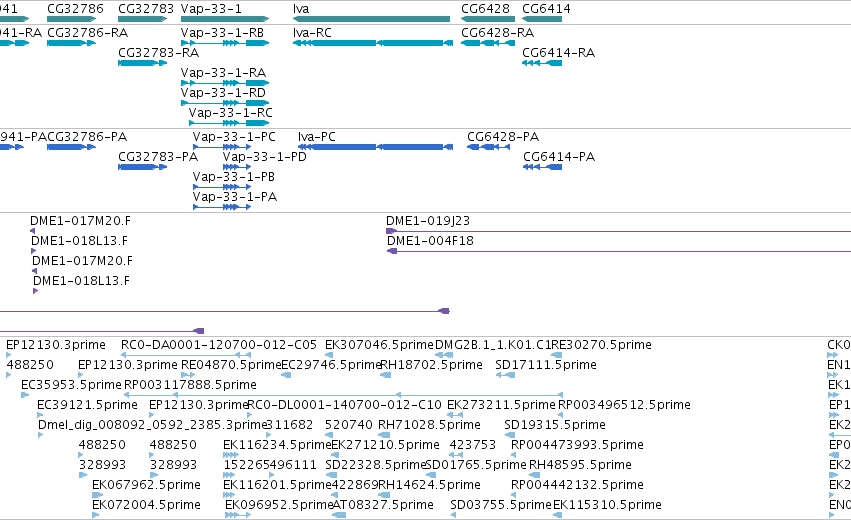Select BAC clone DME1-004F18 label
This screenshot has height=520, width=851.
coord(430,241)
